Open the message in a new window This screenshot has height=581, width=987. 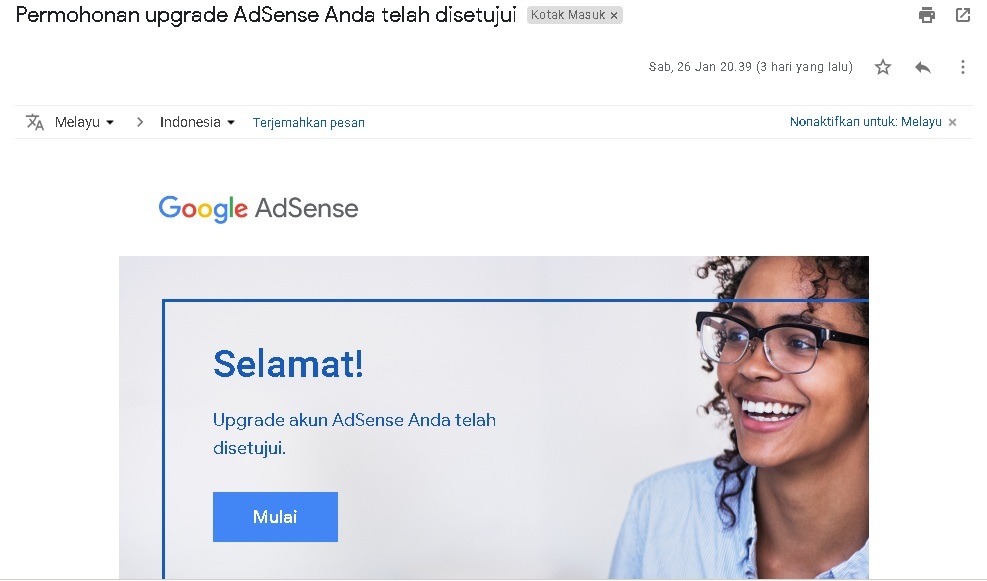tap(962, 14)
